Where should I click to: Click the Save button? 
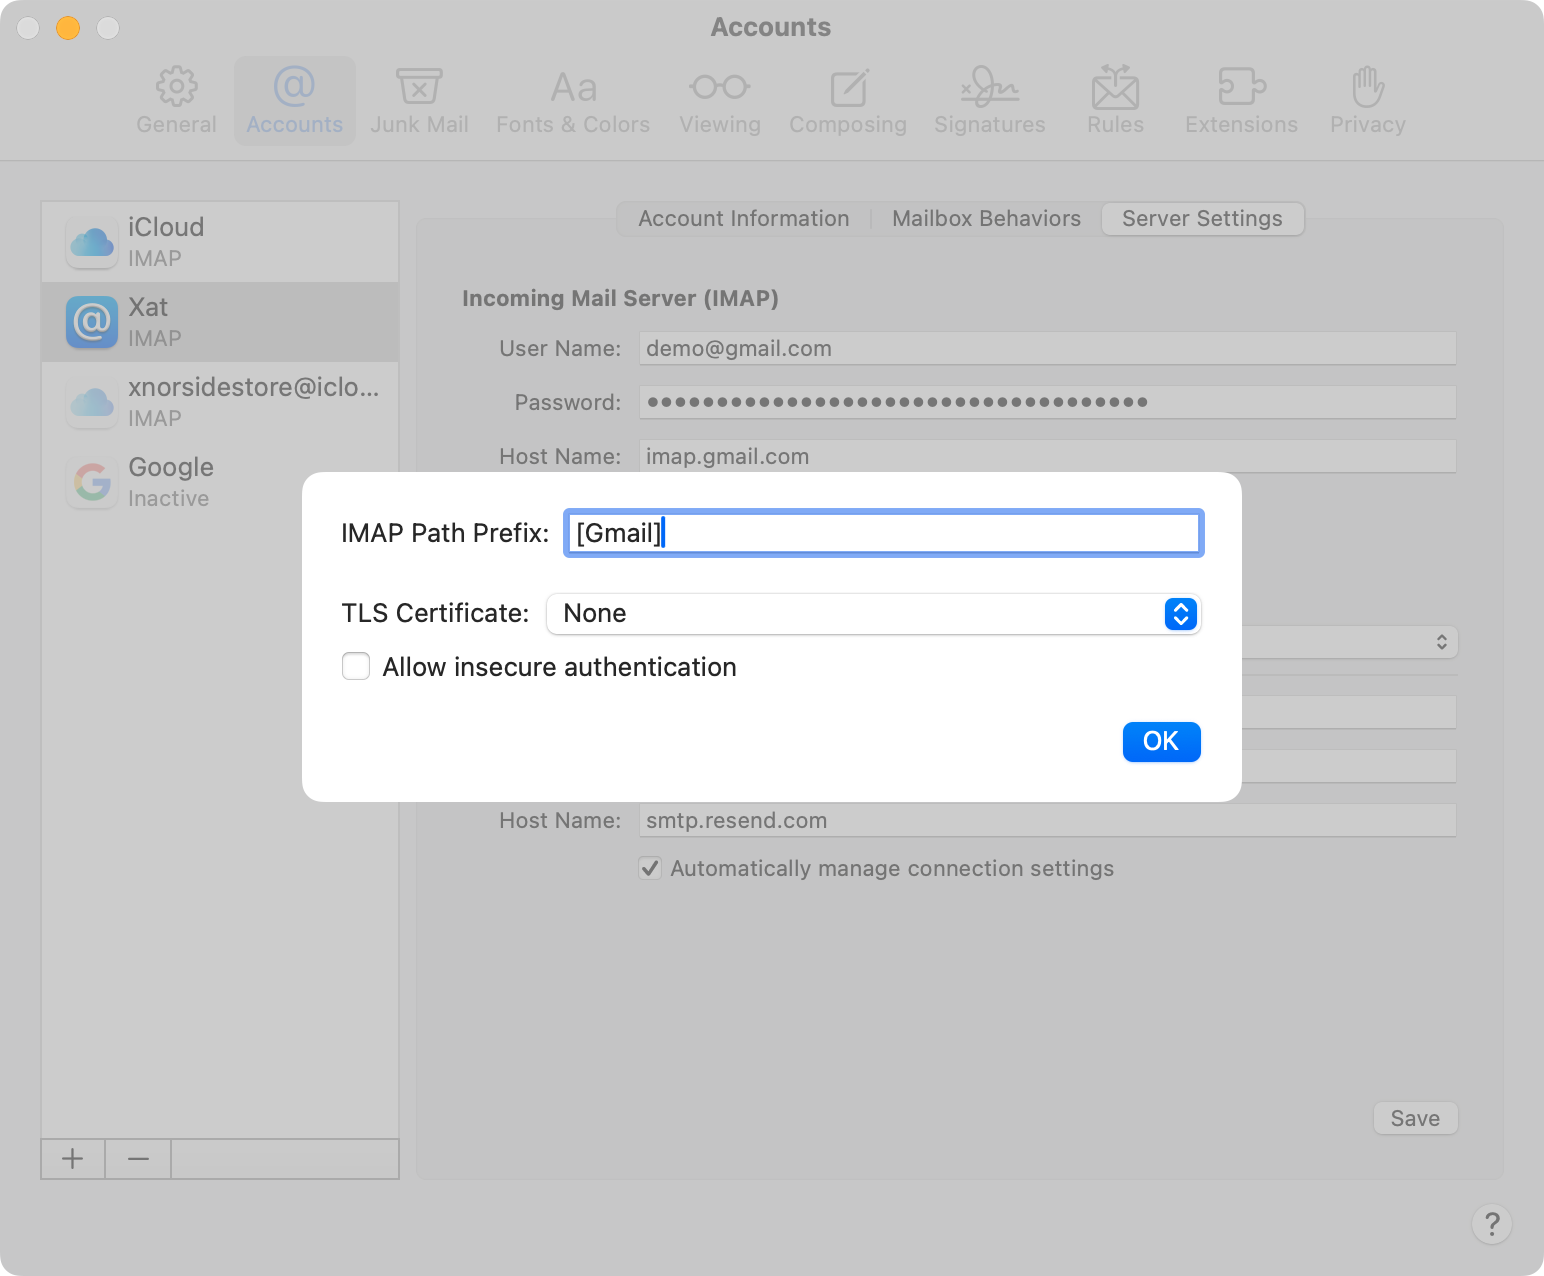(1415, 1118)
